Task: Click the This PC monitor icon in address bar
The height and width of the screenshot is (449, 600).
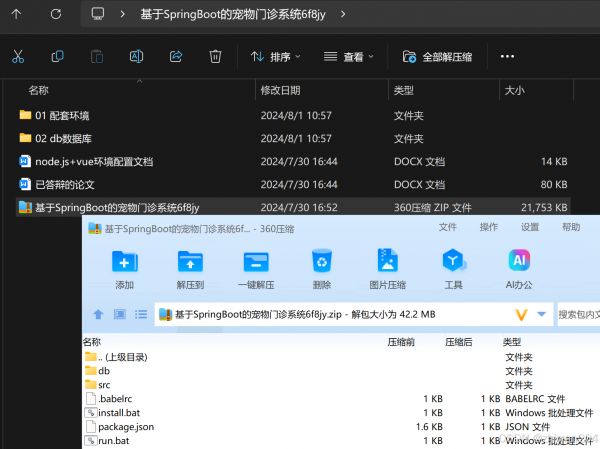Action: pyautogui.click(x=98, y=14)
